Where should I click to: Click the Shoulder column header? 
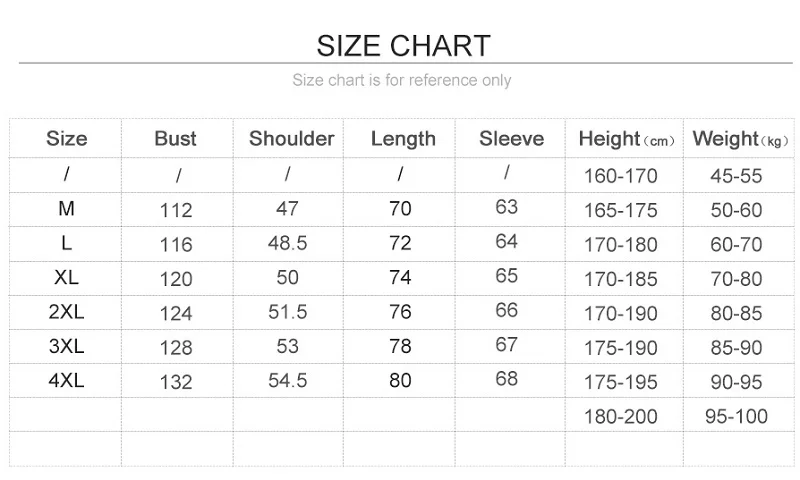[x=291, y=139]
